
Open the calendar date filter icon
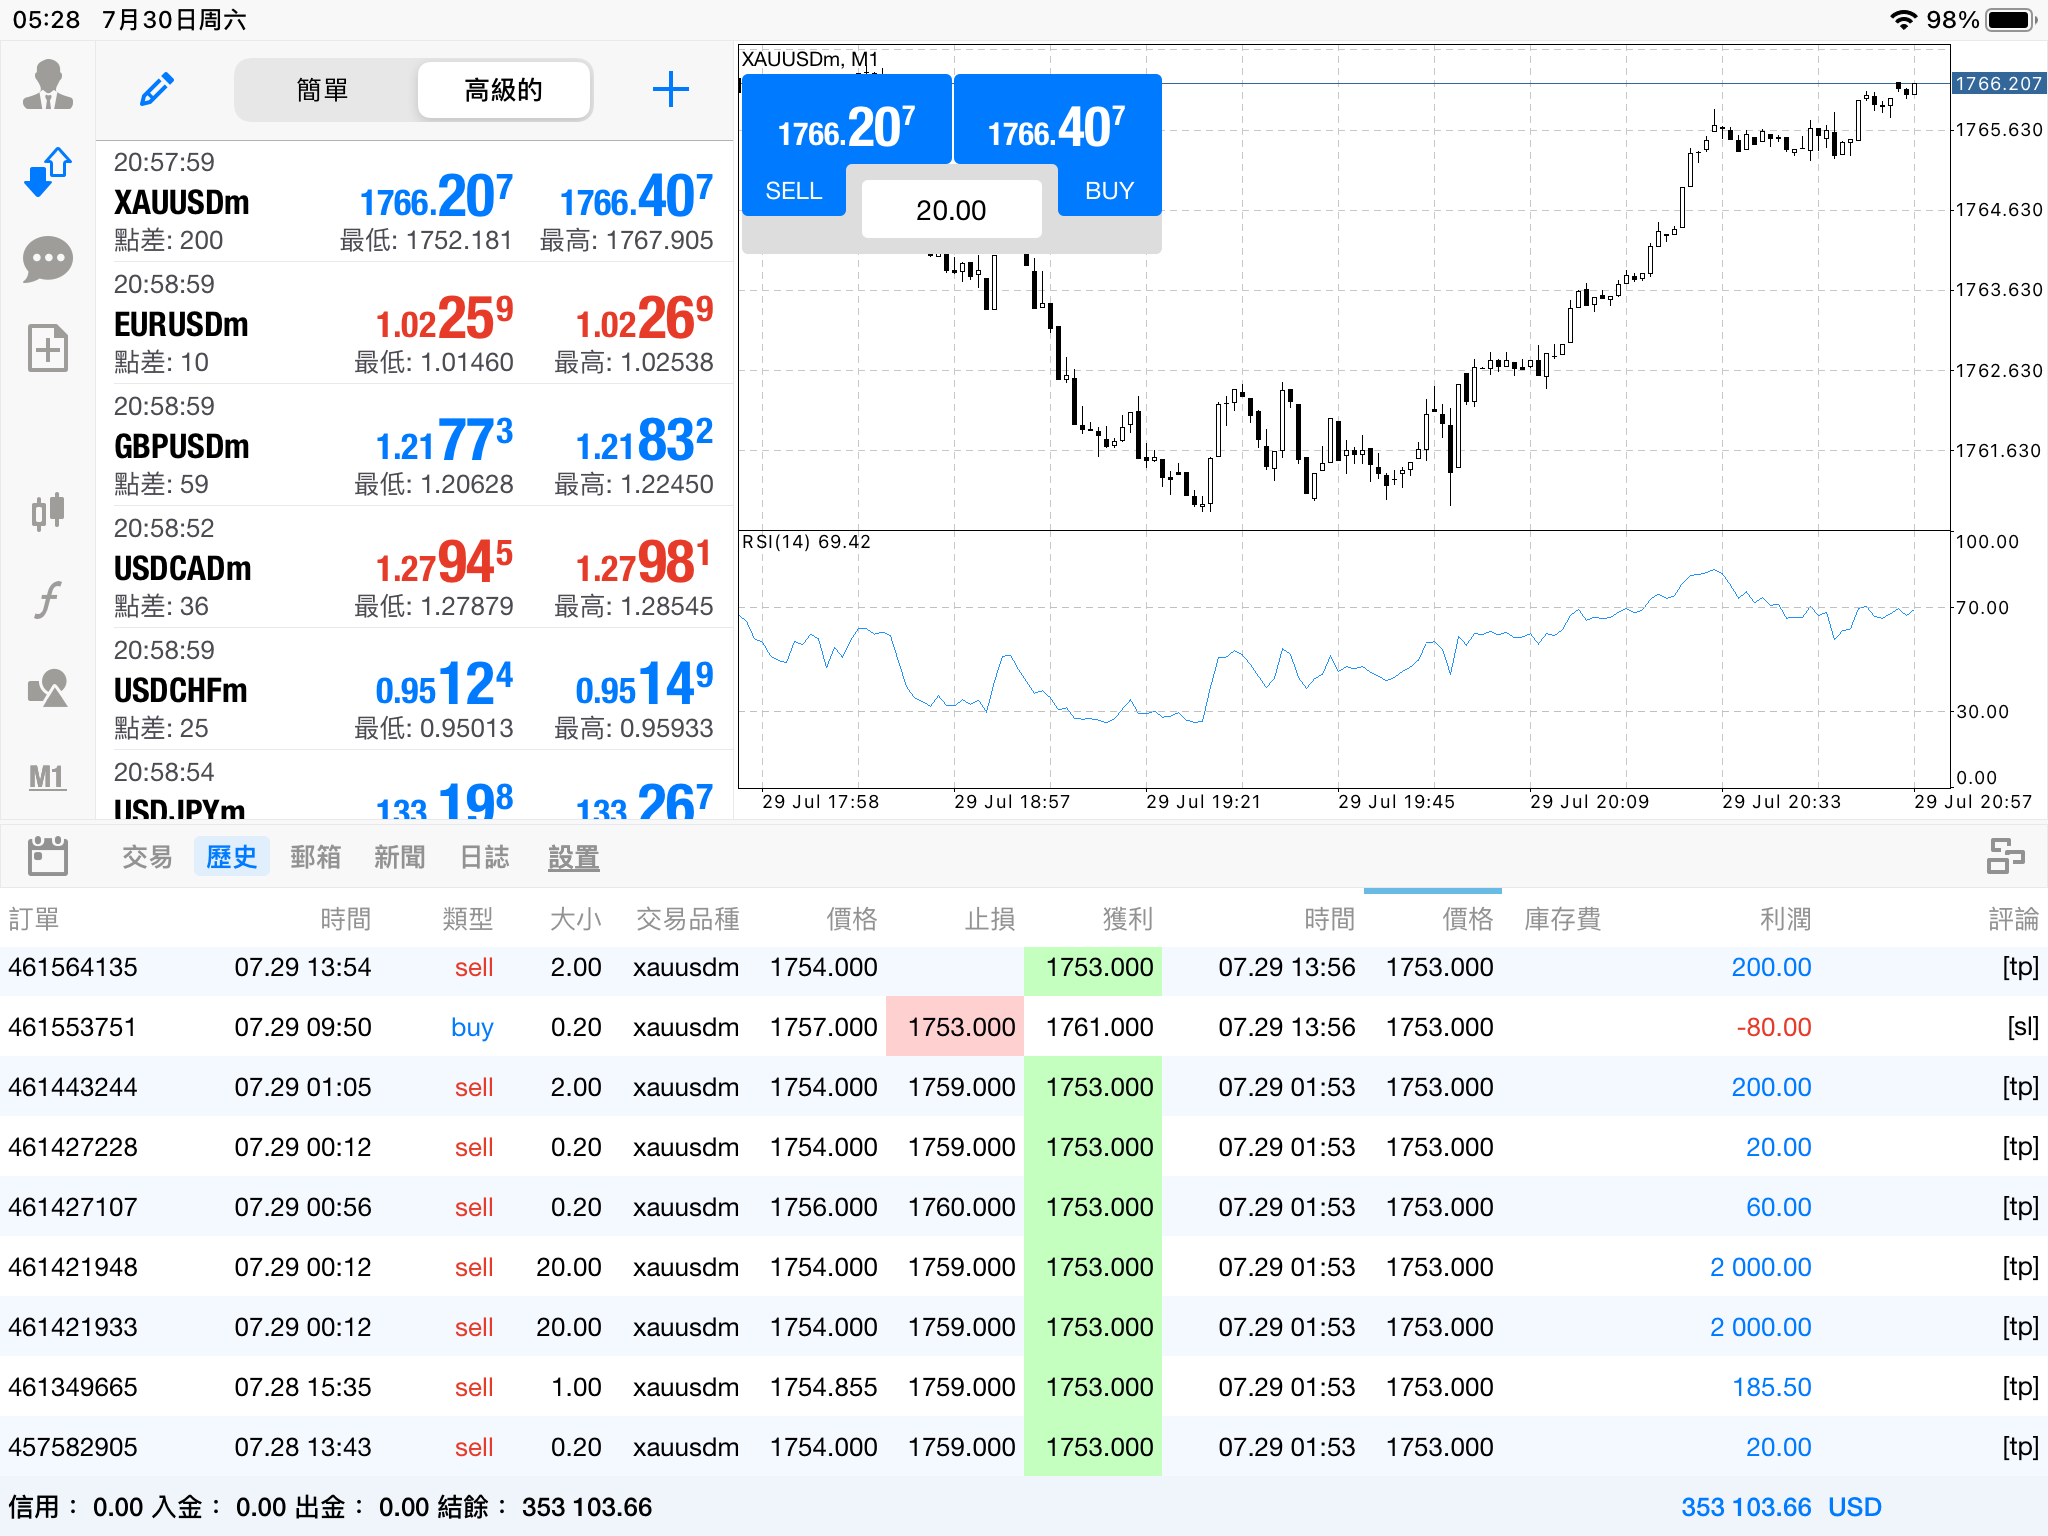(x=47, y=857)
